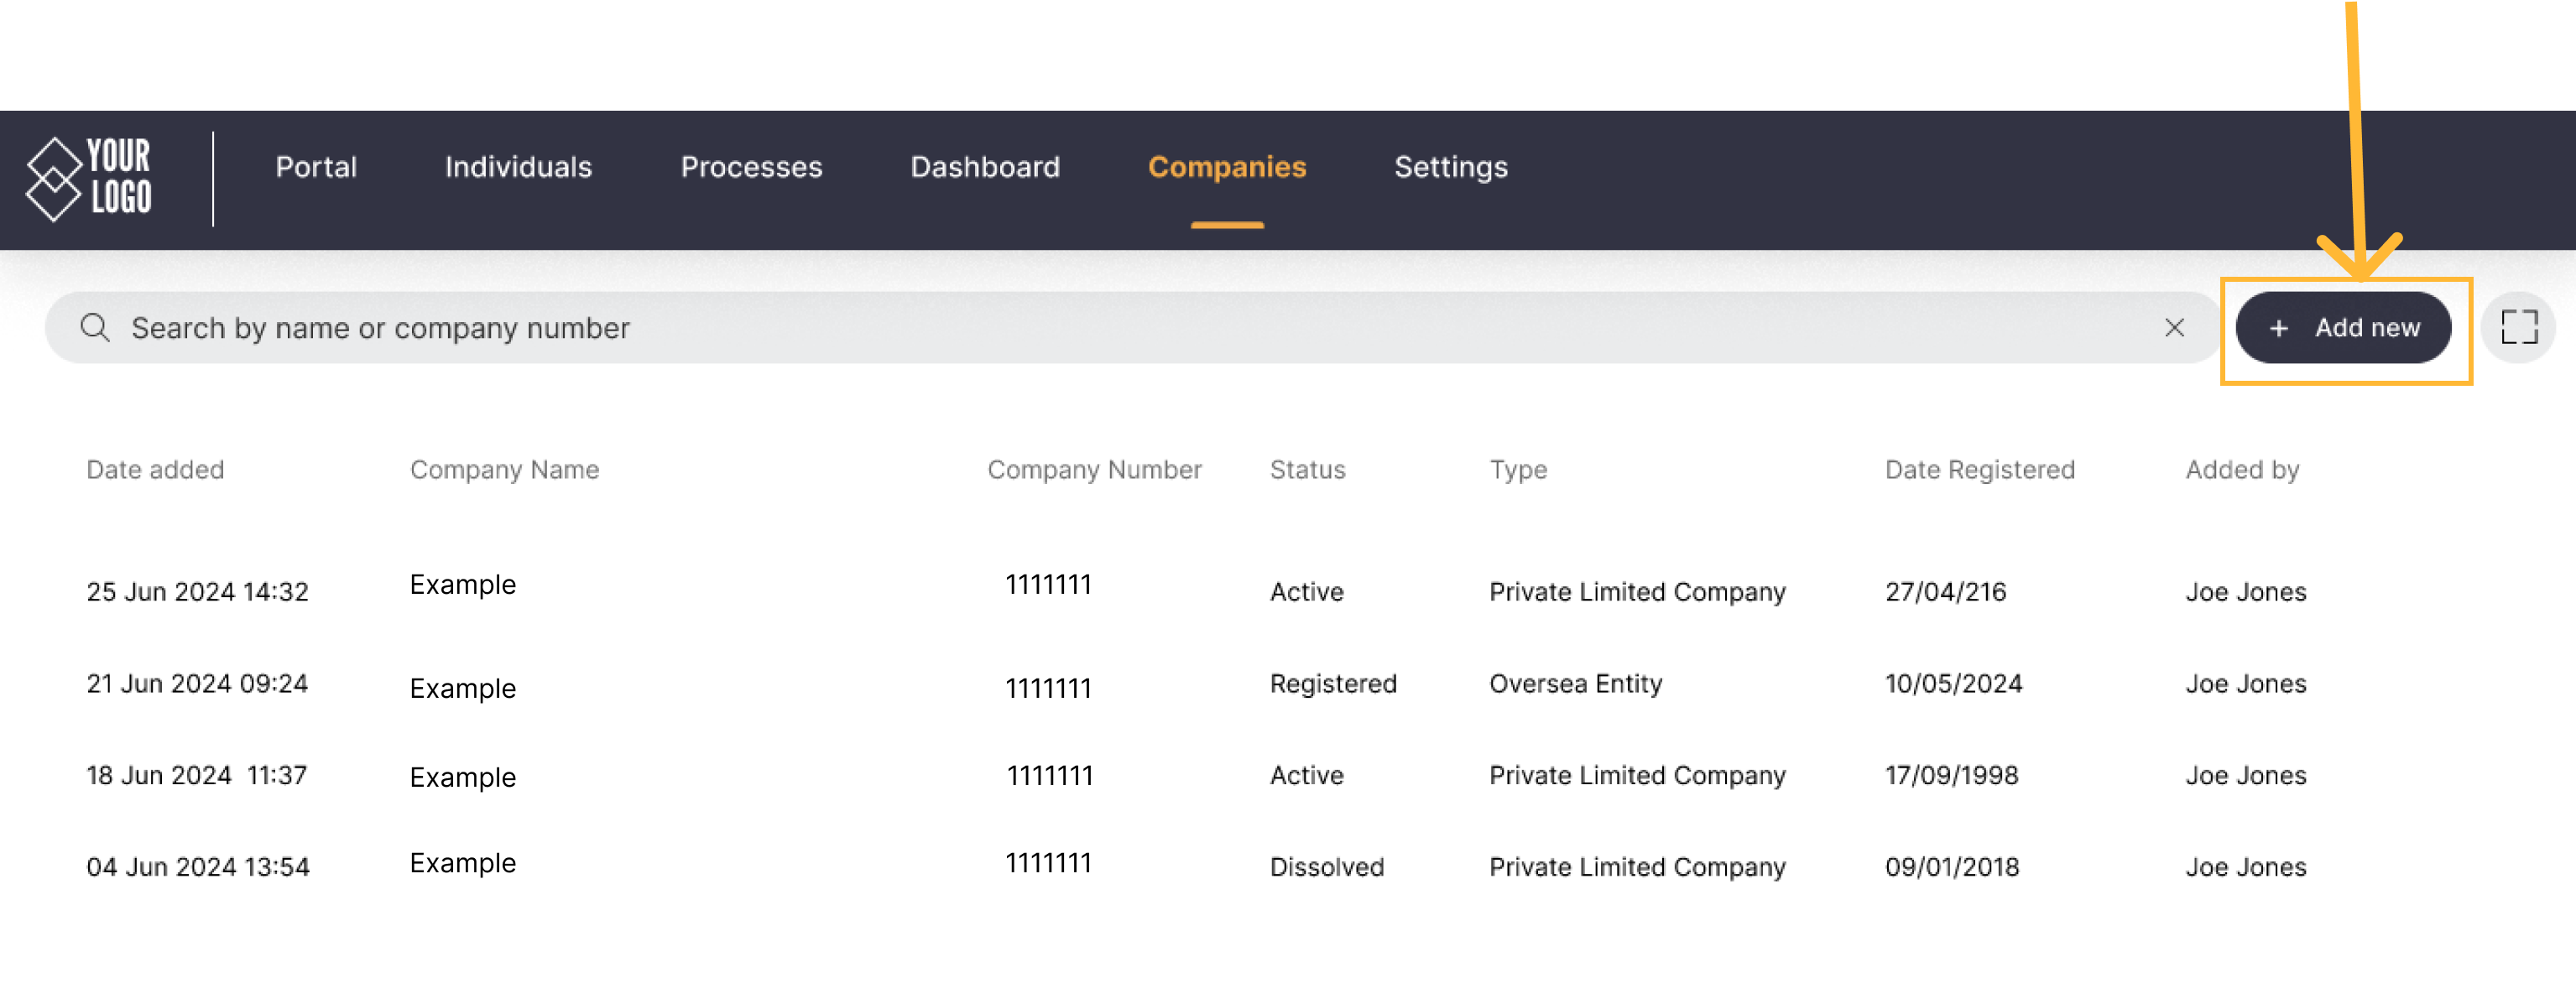Click the fullscreen expand icon
The height and width of the screenshot is (983, 2576).
click(2518, 327)
